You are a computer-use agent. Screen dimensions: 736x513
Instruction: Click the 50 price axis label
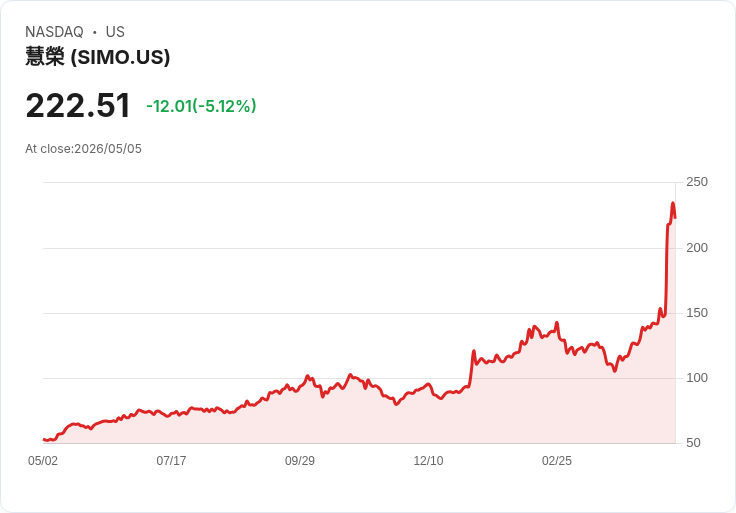(693, 443)
